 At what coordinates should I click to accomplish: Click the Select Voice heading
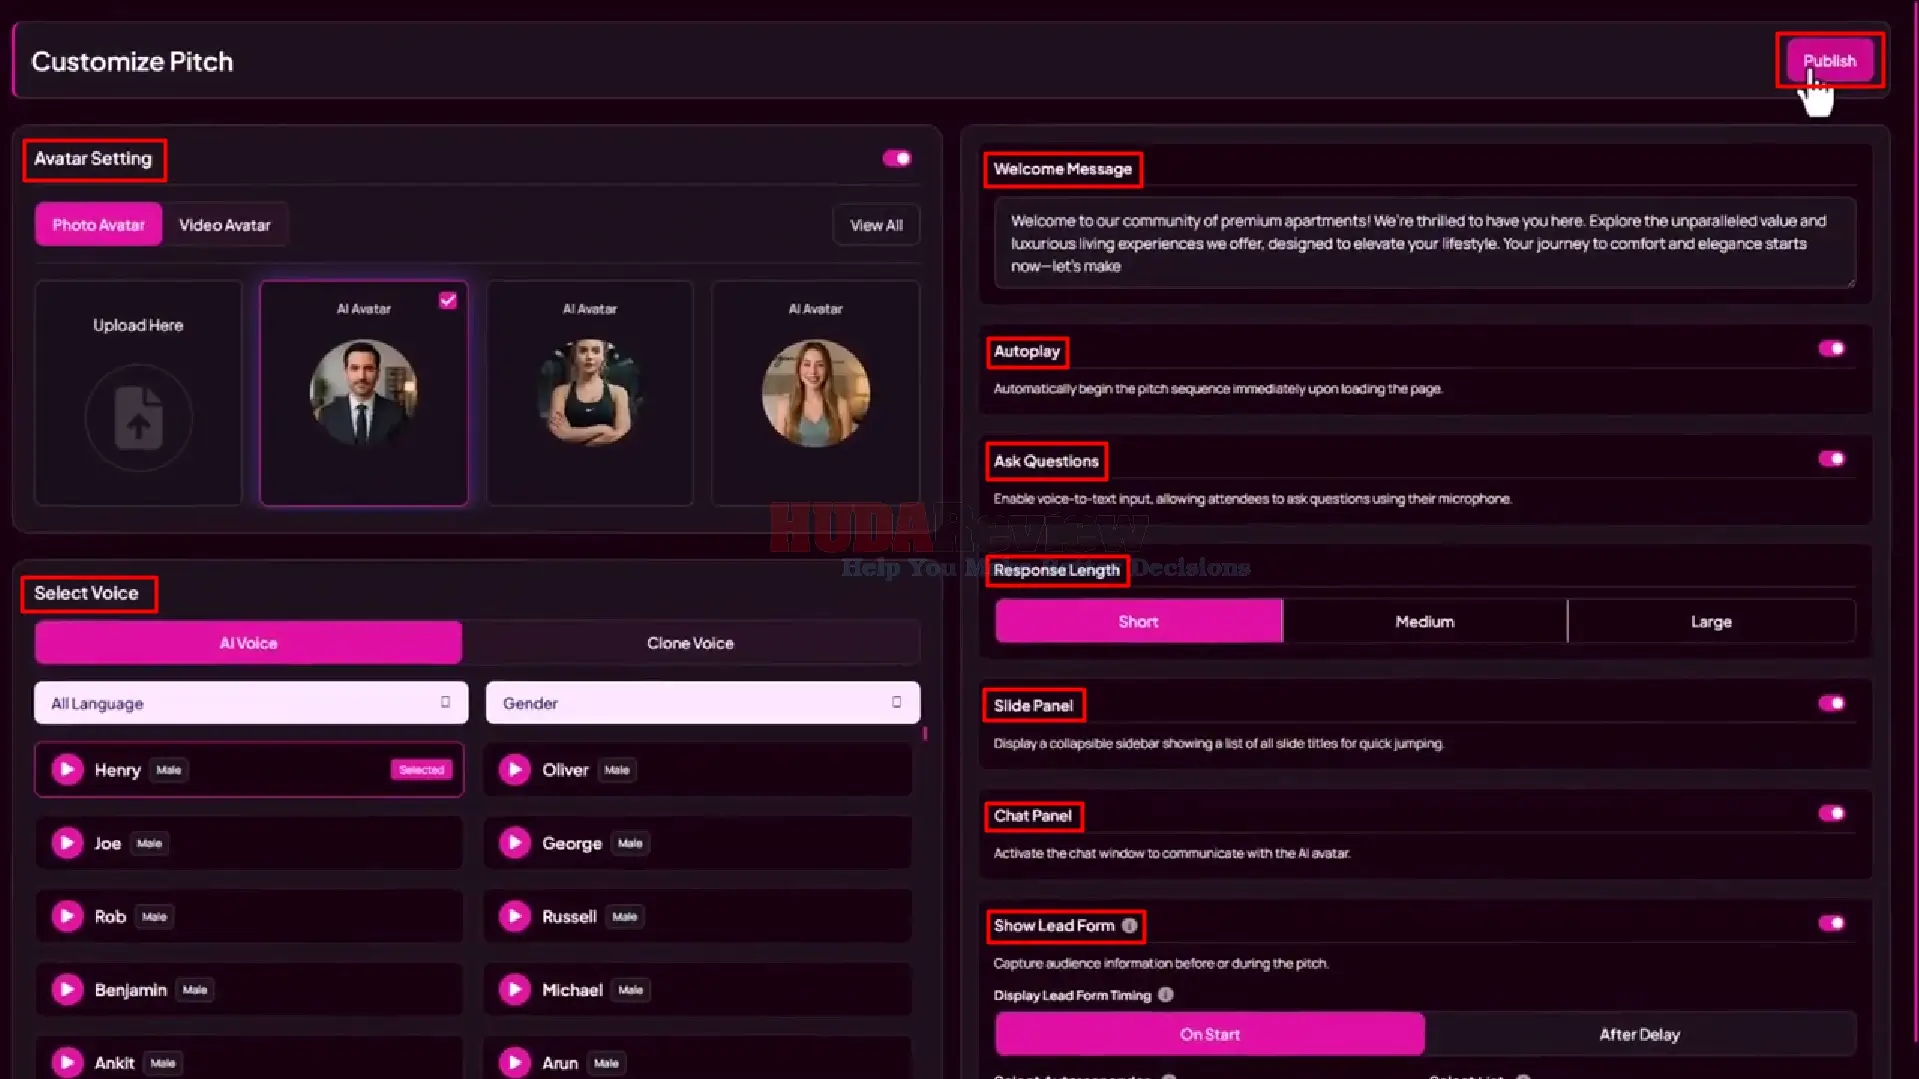[x=87, y=593]
